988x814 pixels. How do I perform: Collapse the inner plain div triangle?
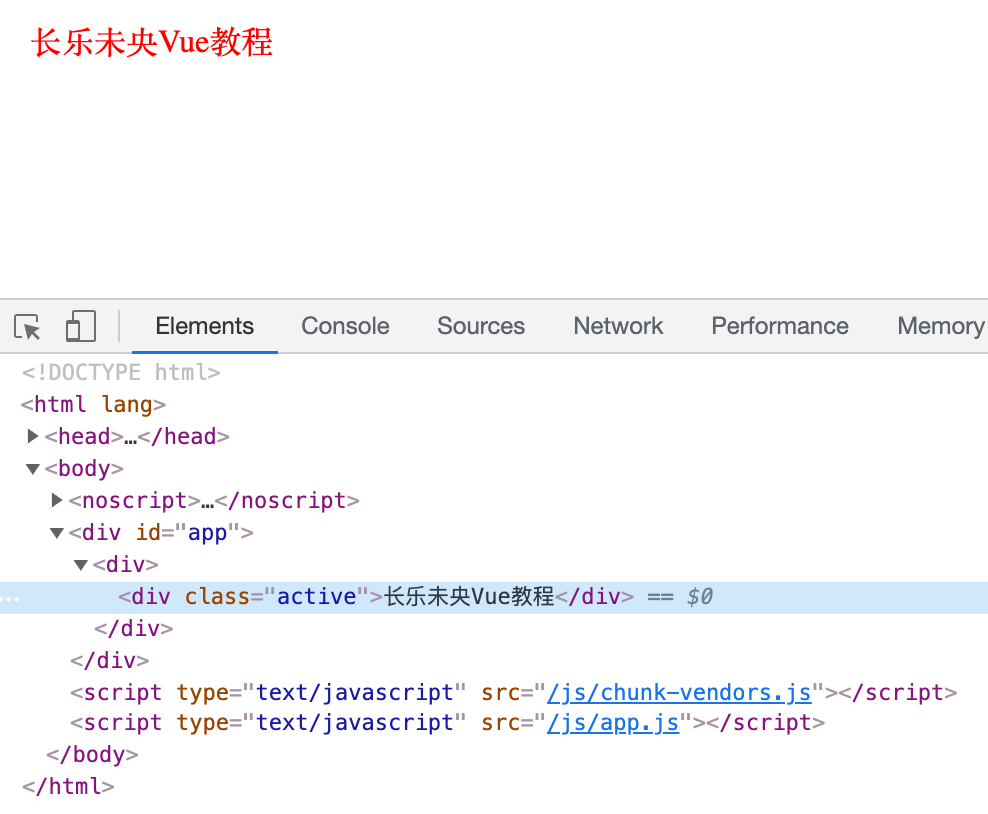click(81, 565)
